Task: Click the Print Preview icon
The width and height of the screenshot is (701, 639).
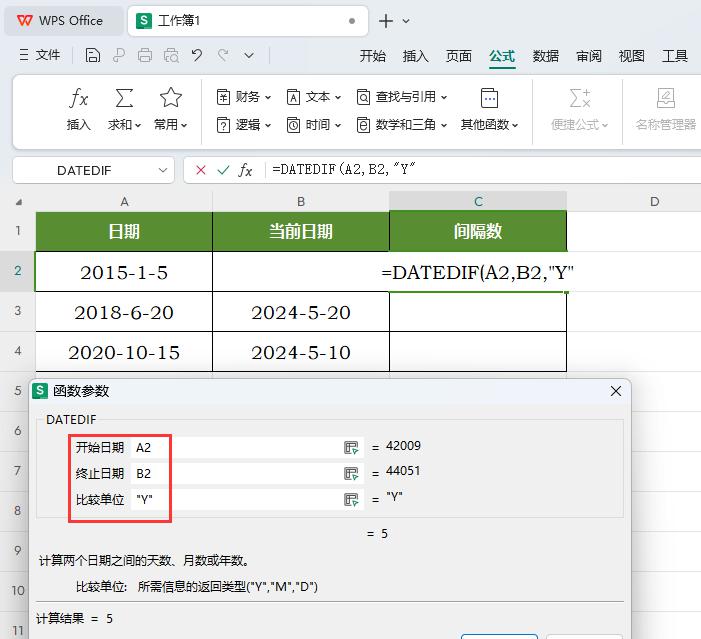Action: [x=171, y=55]
